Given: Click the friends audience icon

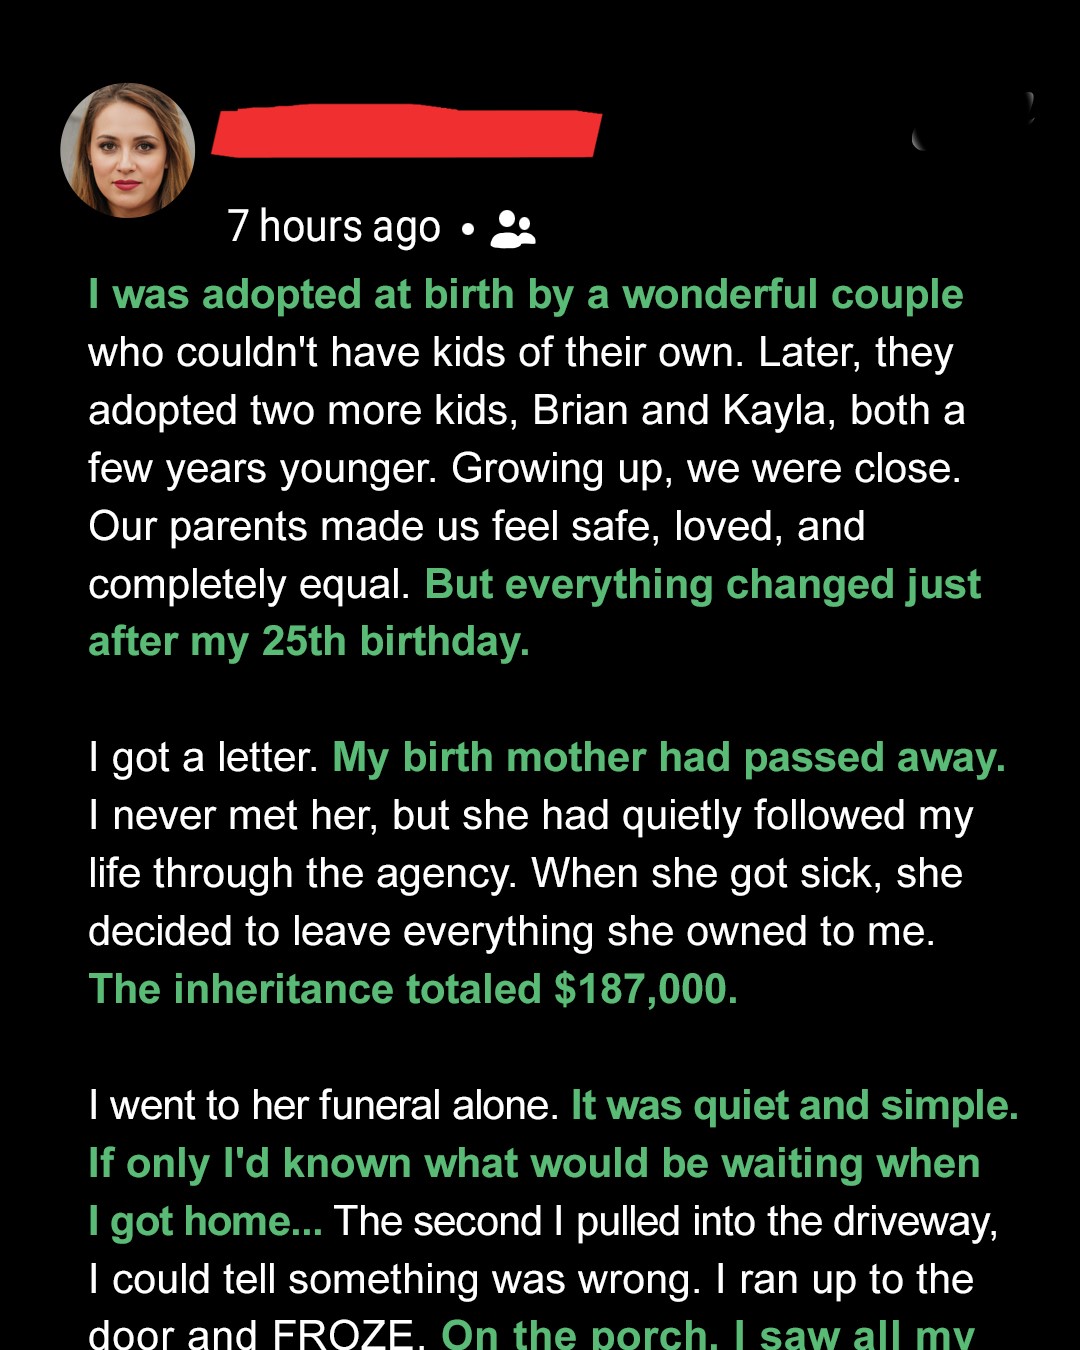Looking at the screenshot, I should tap(513, 229).
